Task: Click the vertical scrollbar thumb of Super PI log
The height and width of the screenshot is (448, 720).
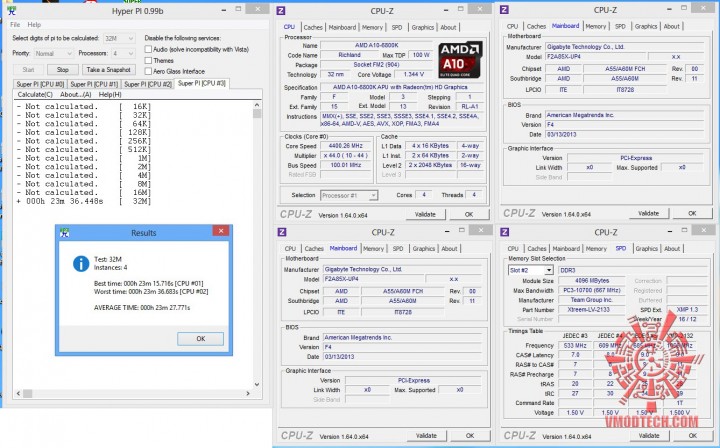Action: point(257,113)
